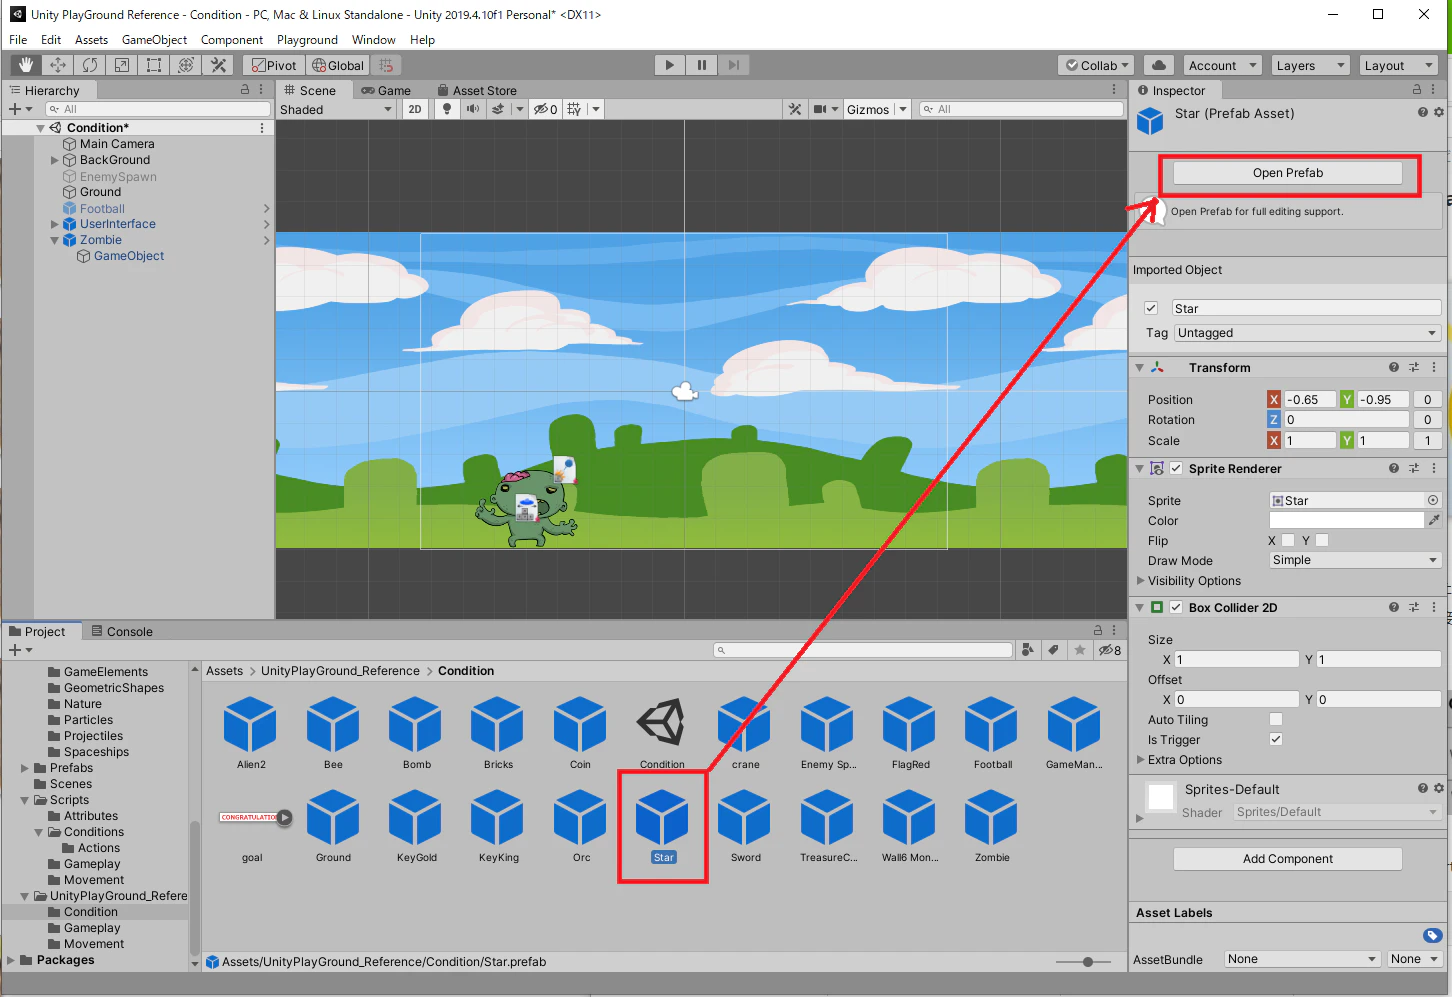Open Transform component help icon
Image resolution: width=1452 pixels, height=997 pixels.
1394,367
